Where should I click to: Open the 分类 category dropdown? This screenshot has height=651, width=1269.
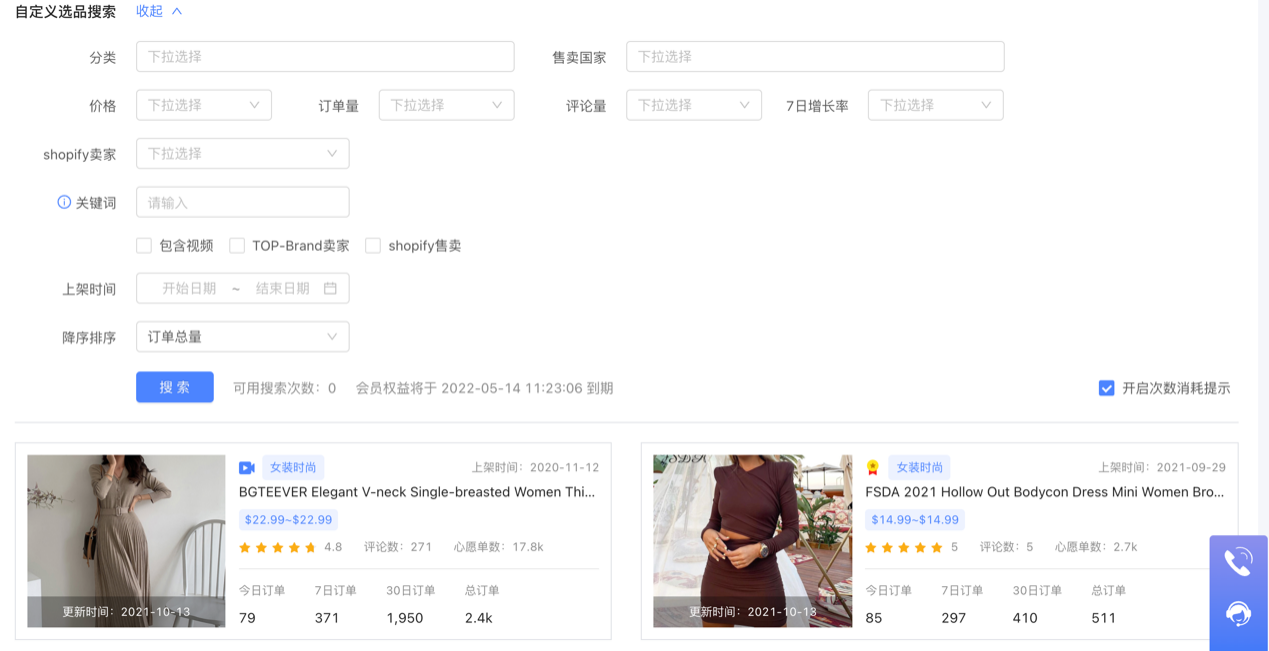pyautogui.click(x=325, y=56)
